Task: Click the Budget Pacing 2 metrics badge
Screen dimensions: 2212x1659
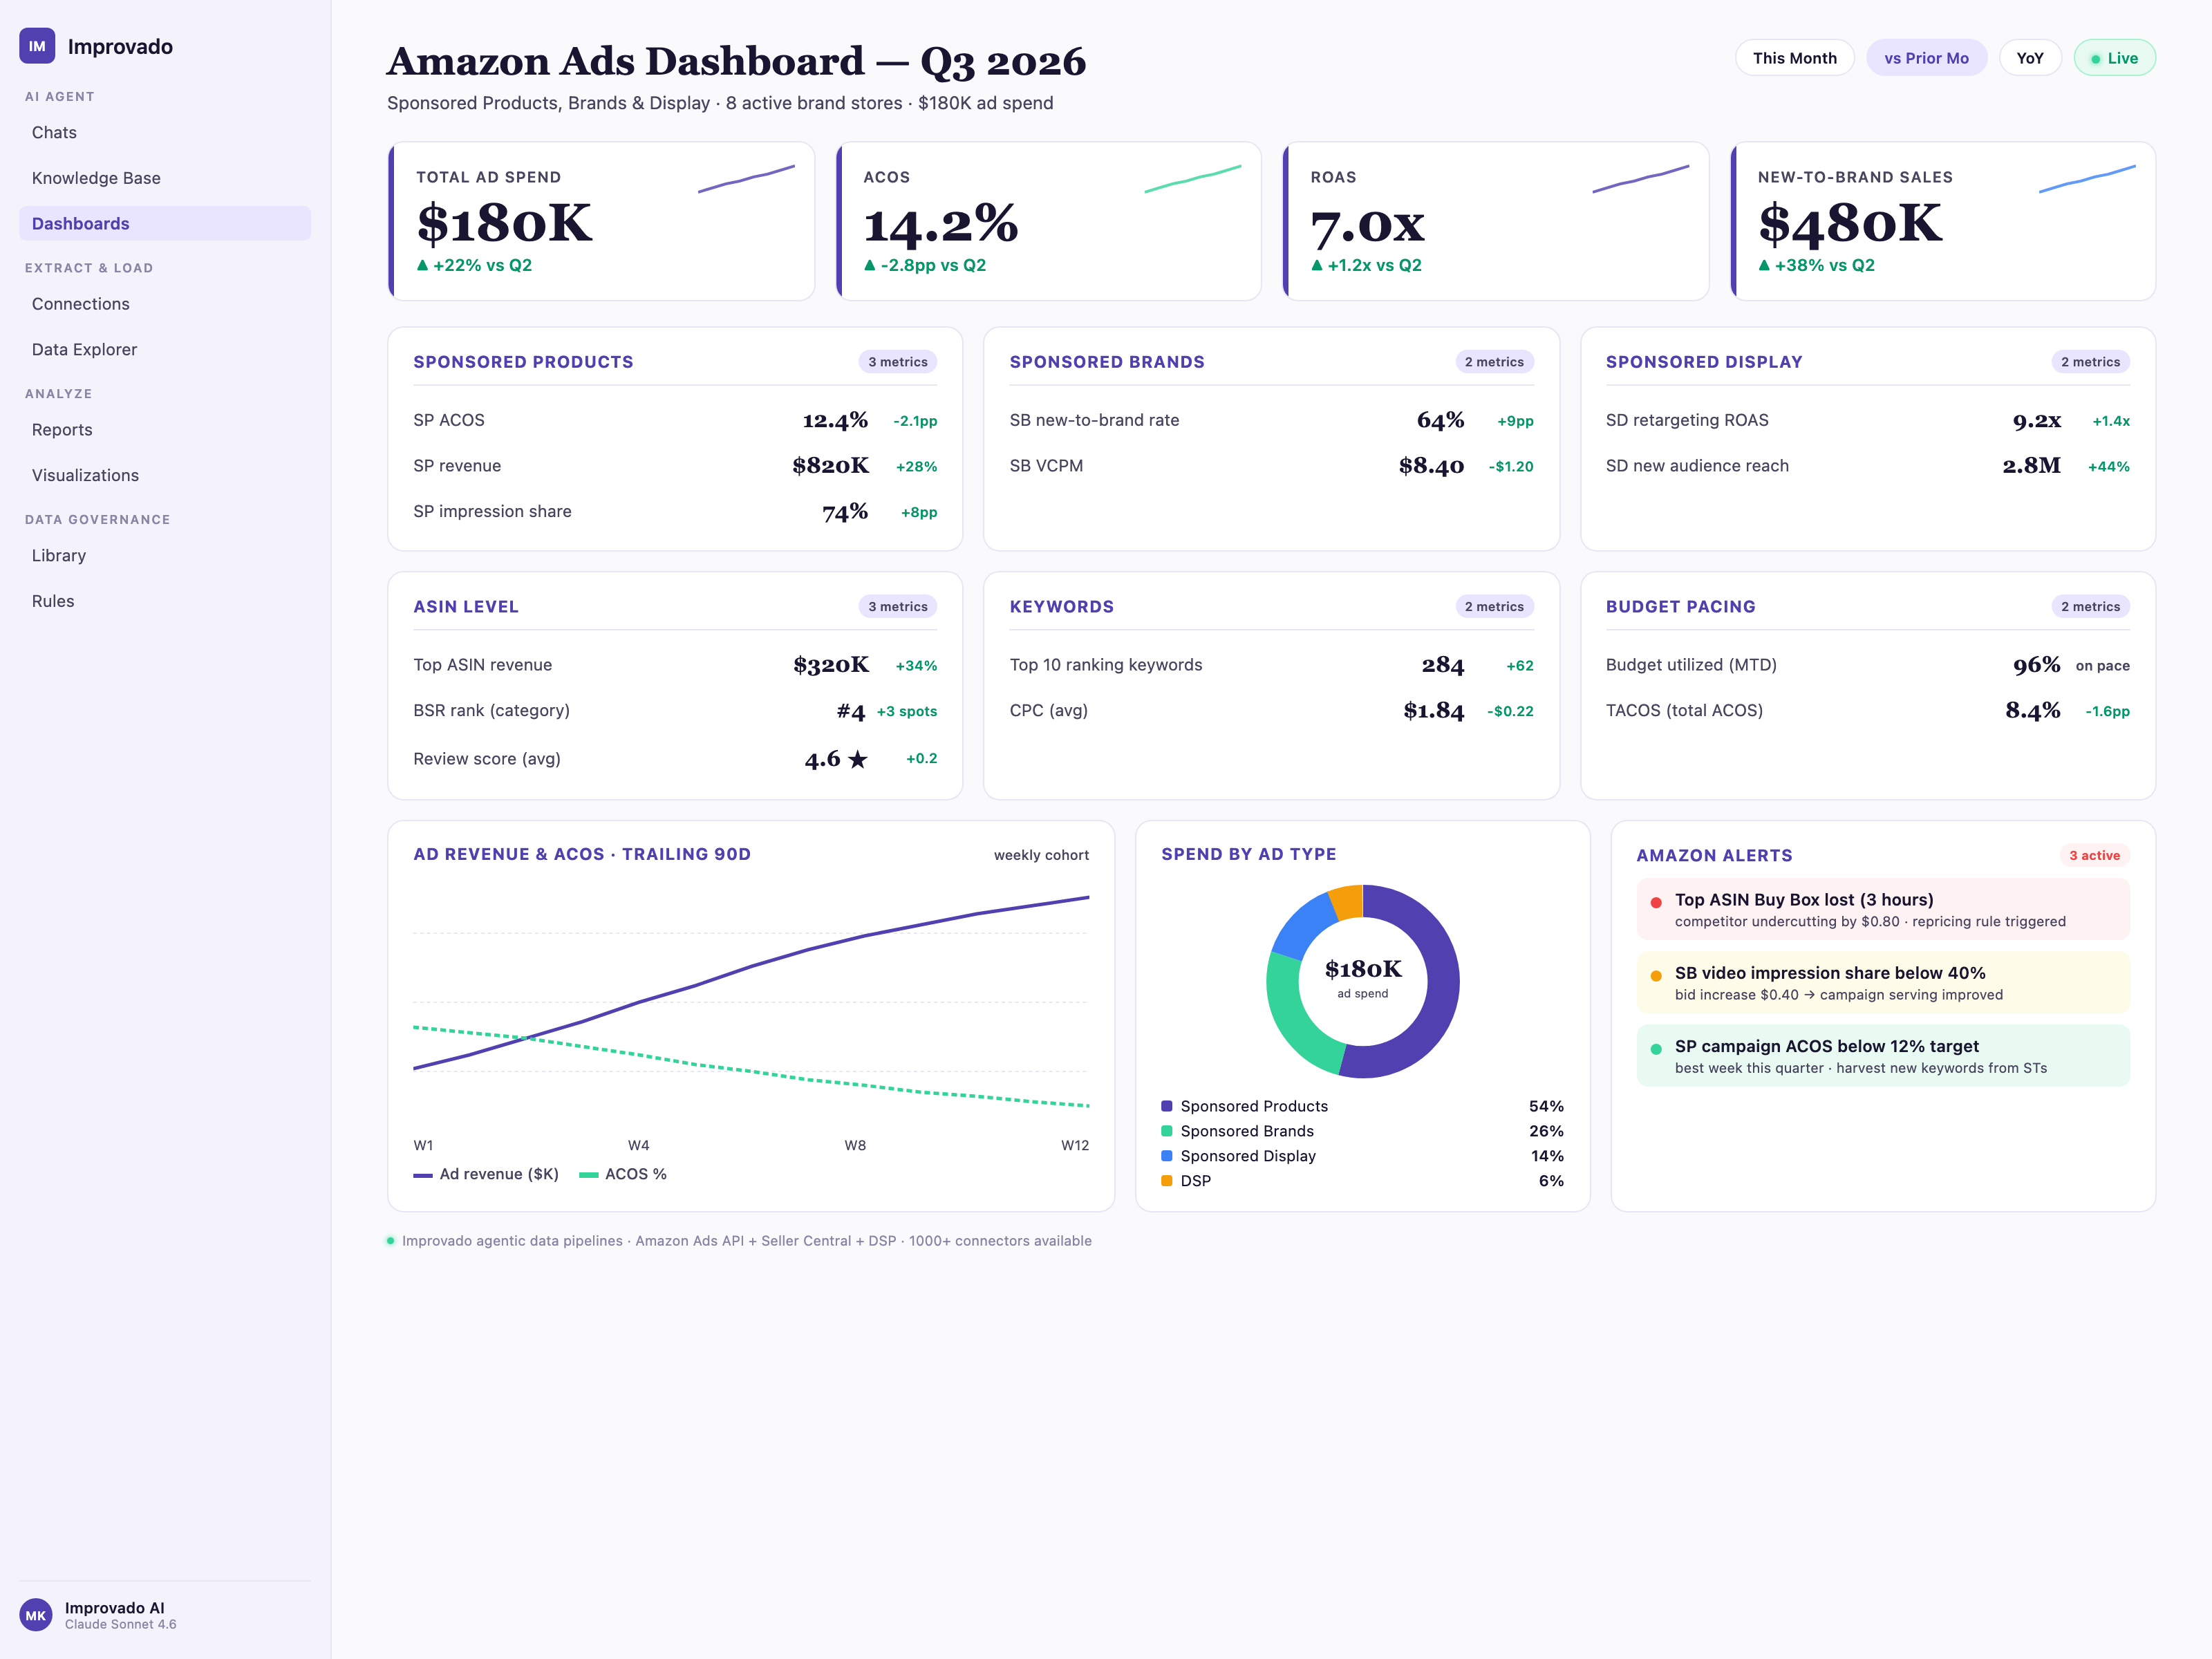Action: point(2090,607)
